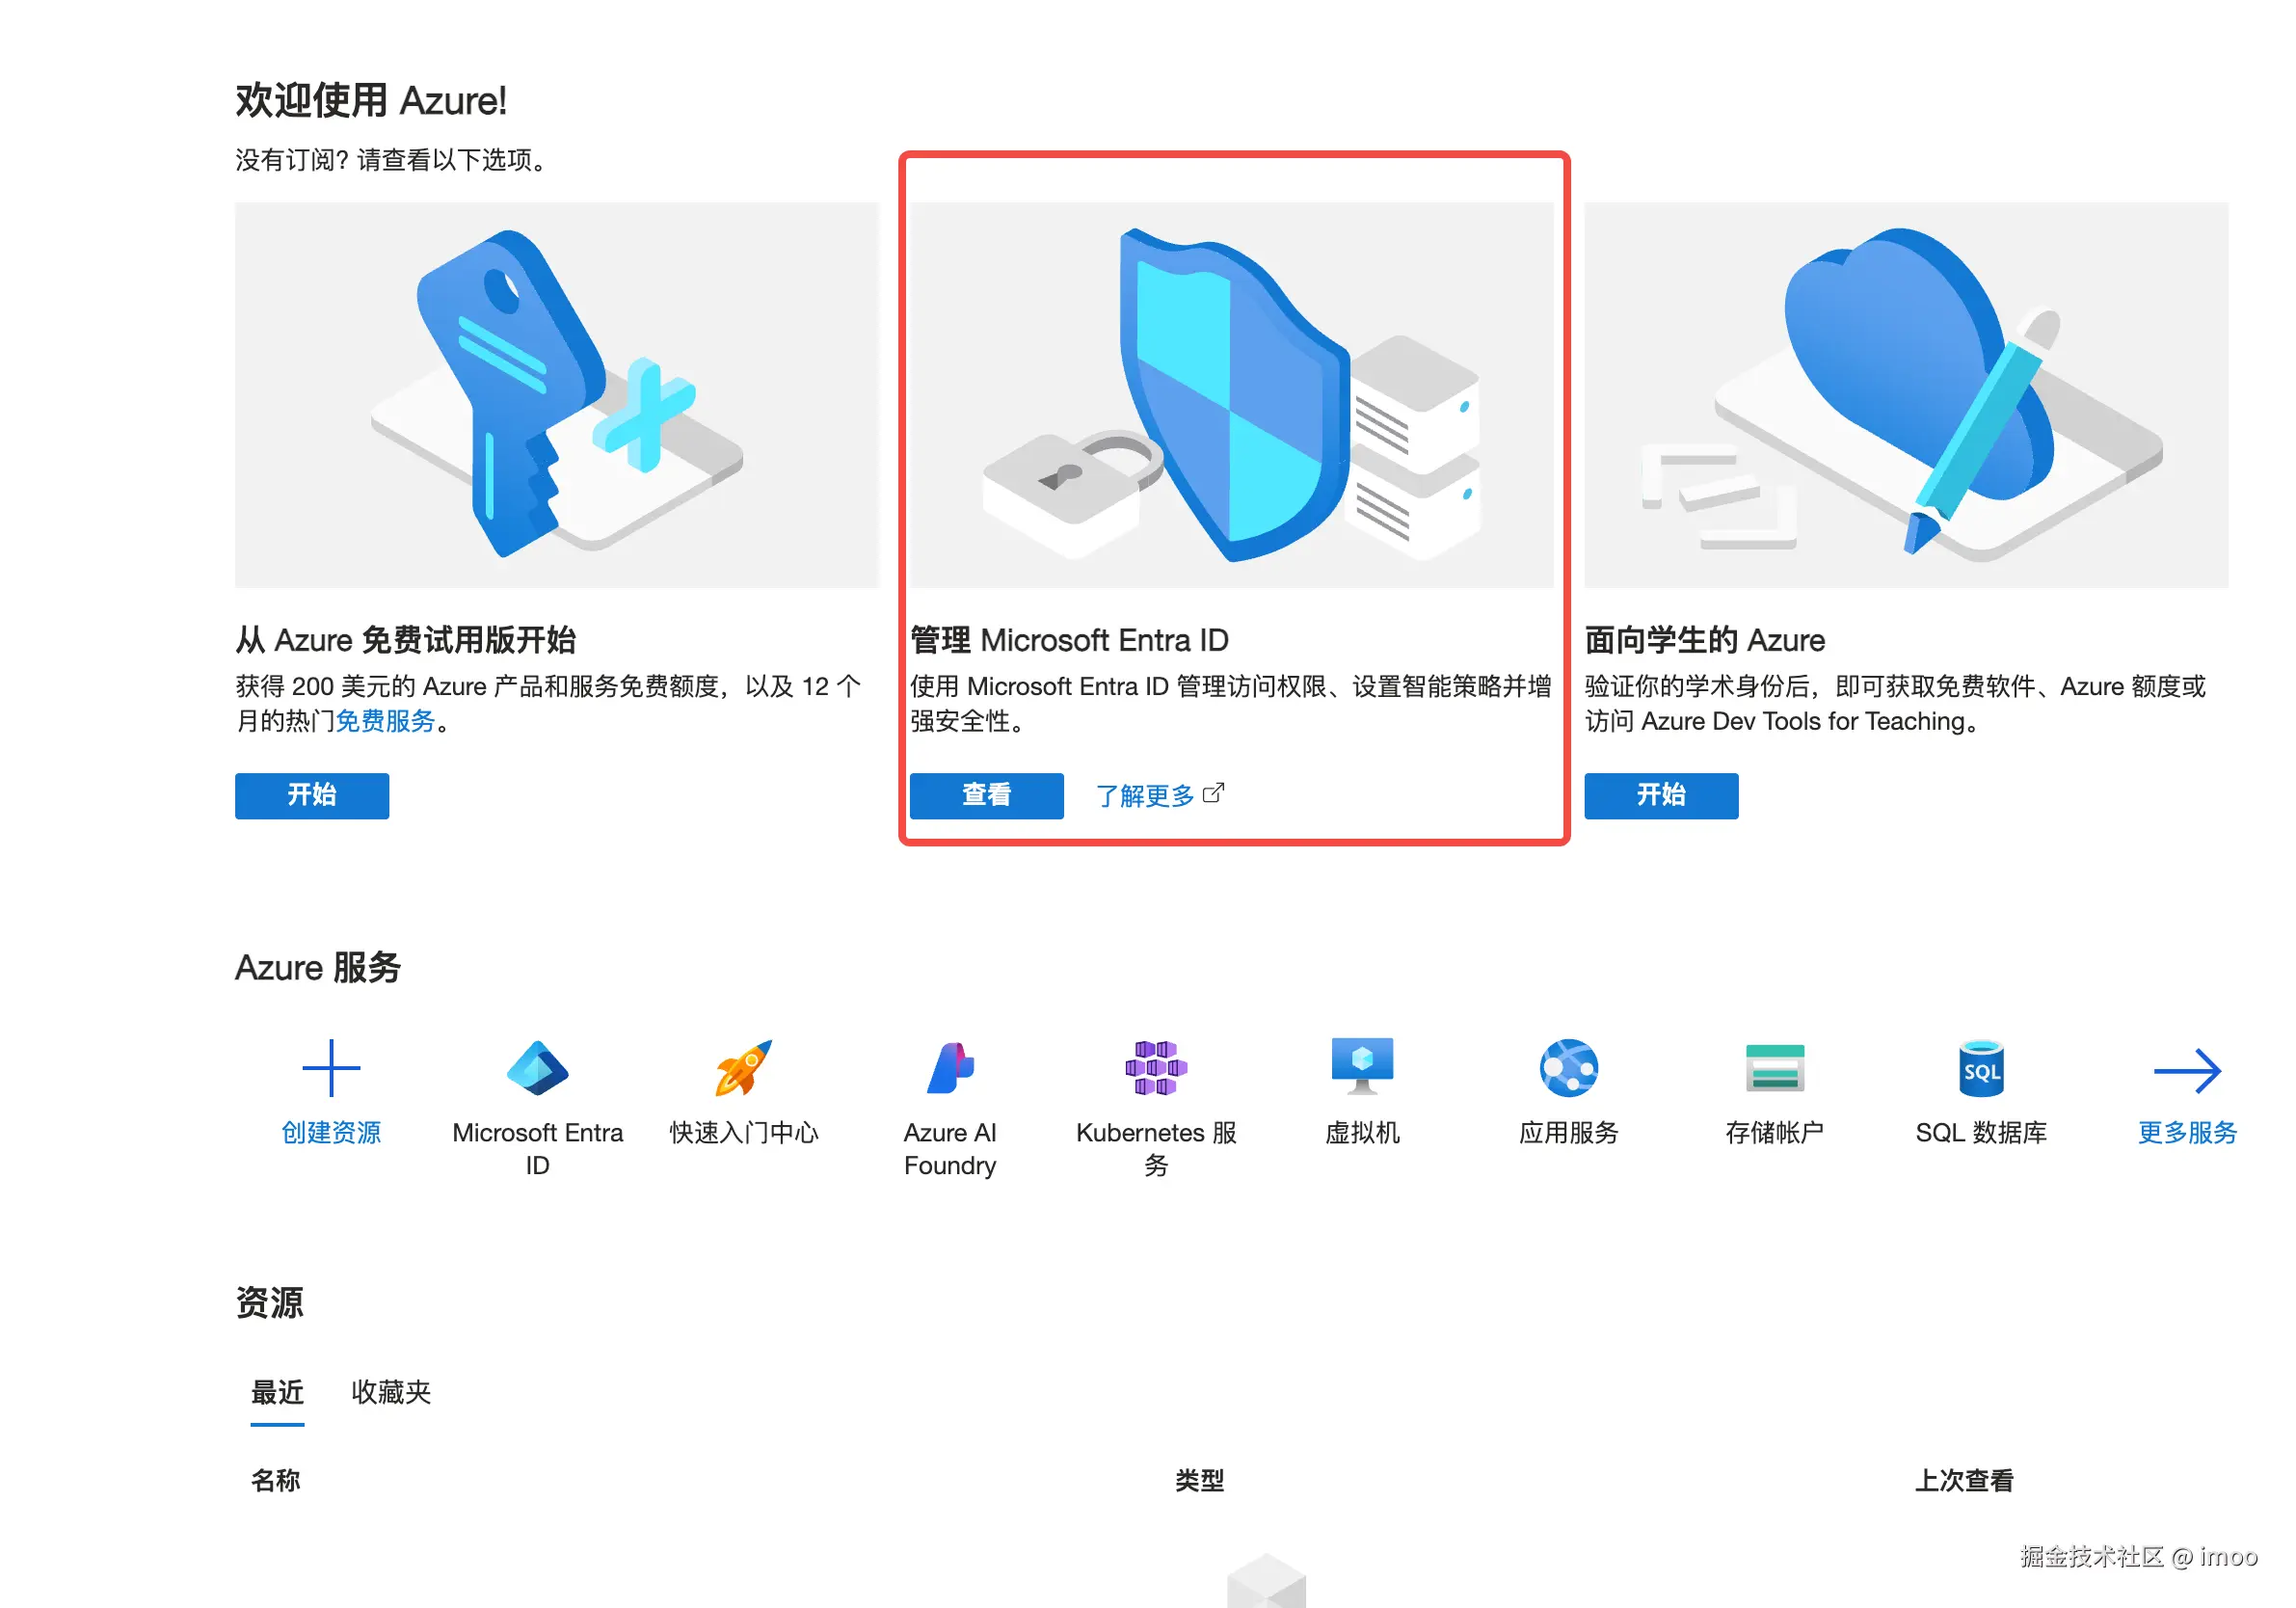Open the Azure AI Foundry service icon
This screenshot has height=1608, width=2296.
point(950,1068)
